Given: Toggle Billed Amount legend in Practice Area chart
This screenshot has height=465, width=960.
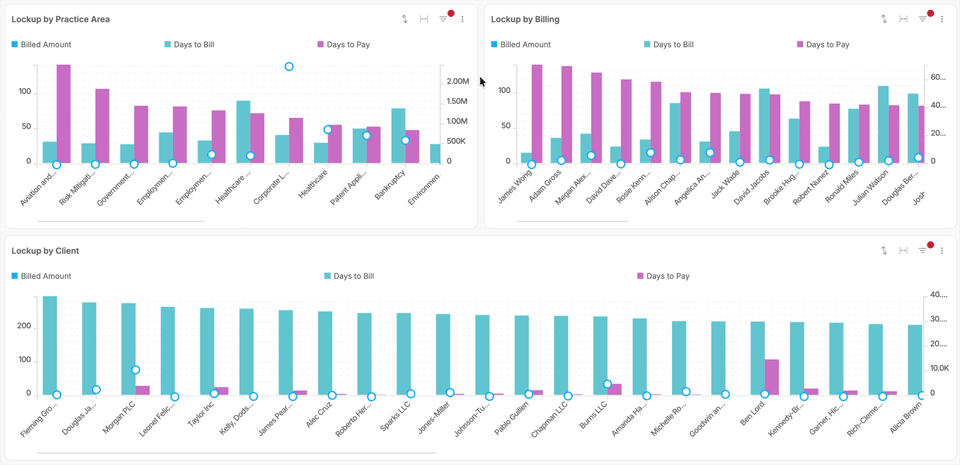Looking at the screenshot, I should [x=45, y=45].
